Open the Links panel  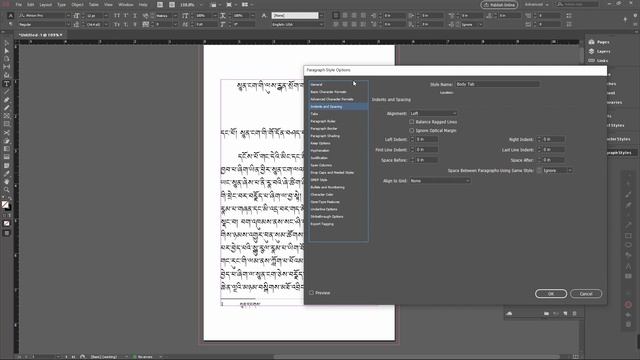598,60
